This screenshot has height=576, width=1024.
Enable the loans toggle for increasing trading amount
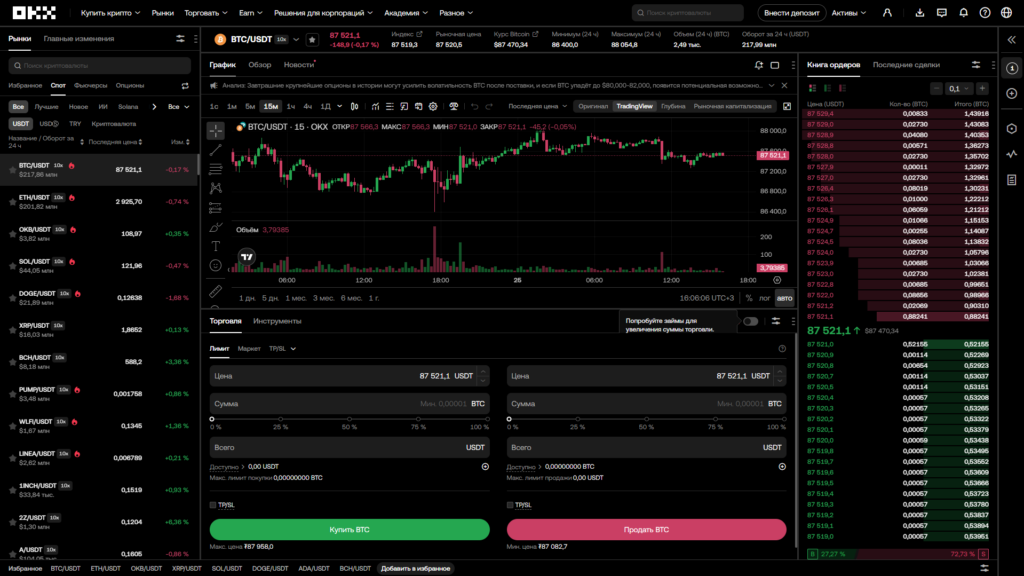(750, 321)
